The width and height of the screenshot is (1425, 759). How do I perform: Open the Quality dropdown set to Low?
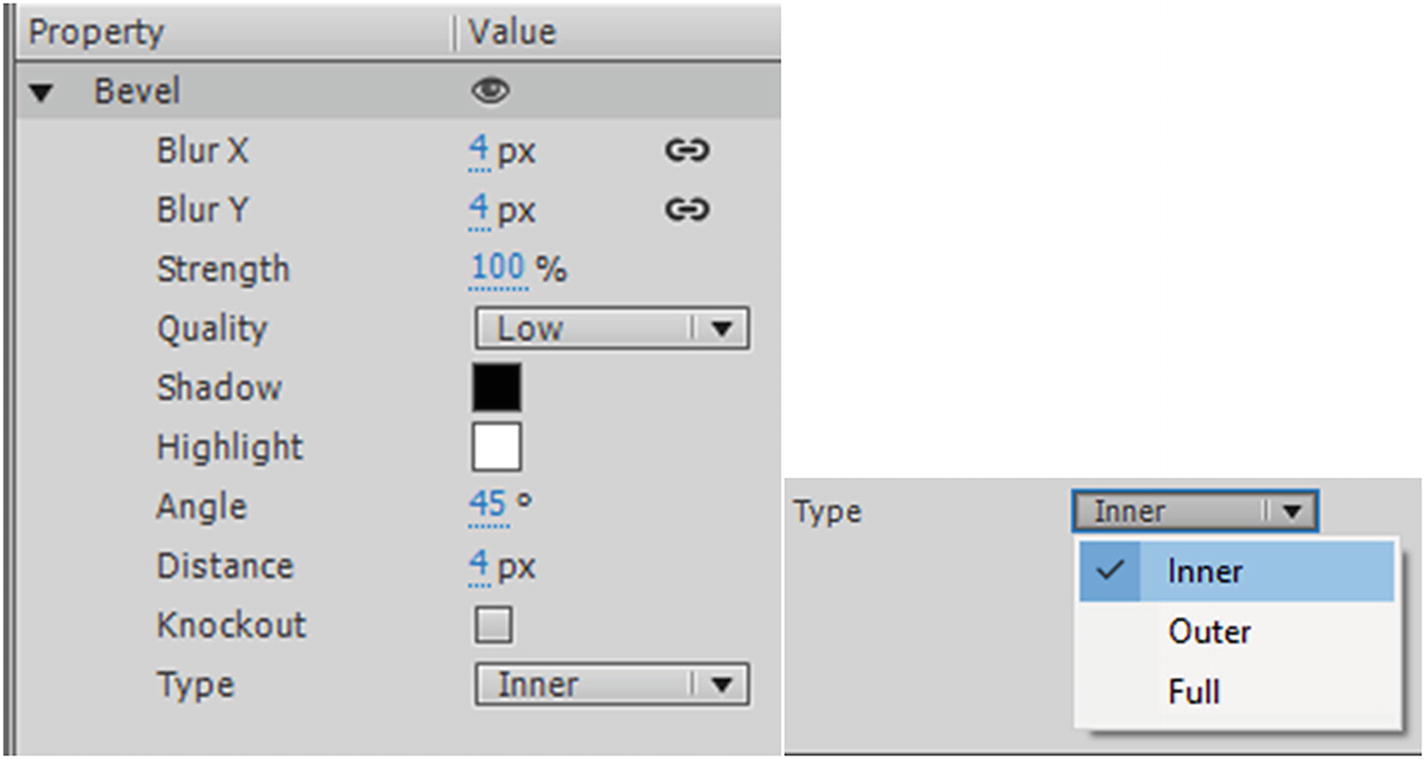click(611, 329)
